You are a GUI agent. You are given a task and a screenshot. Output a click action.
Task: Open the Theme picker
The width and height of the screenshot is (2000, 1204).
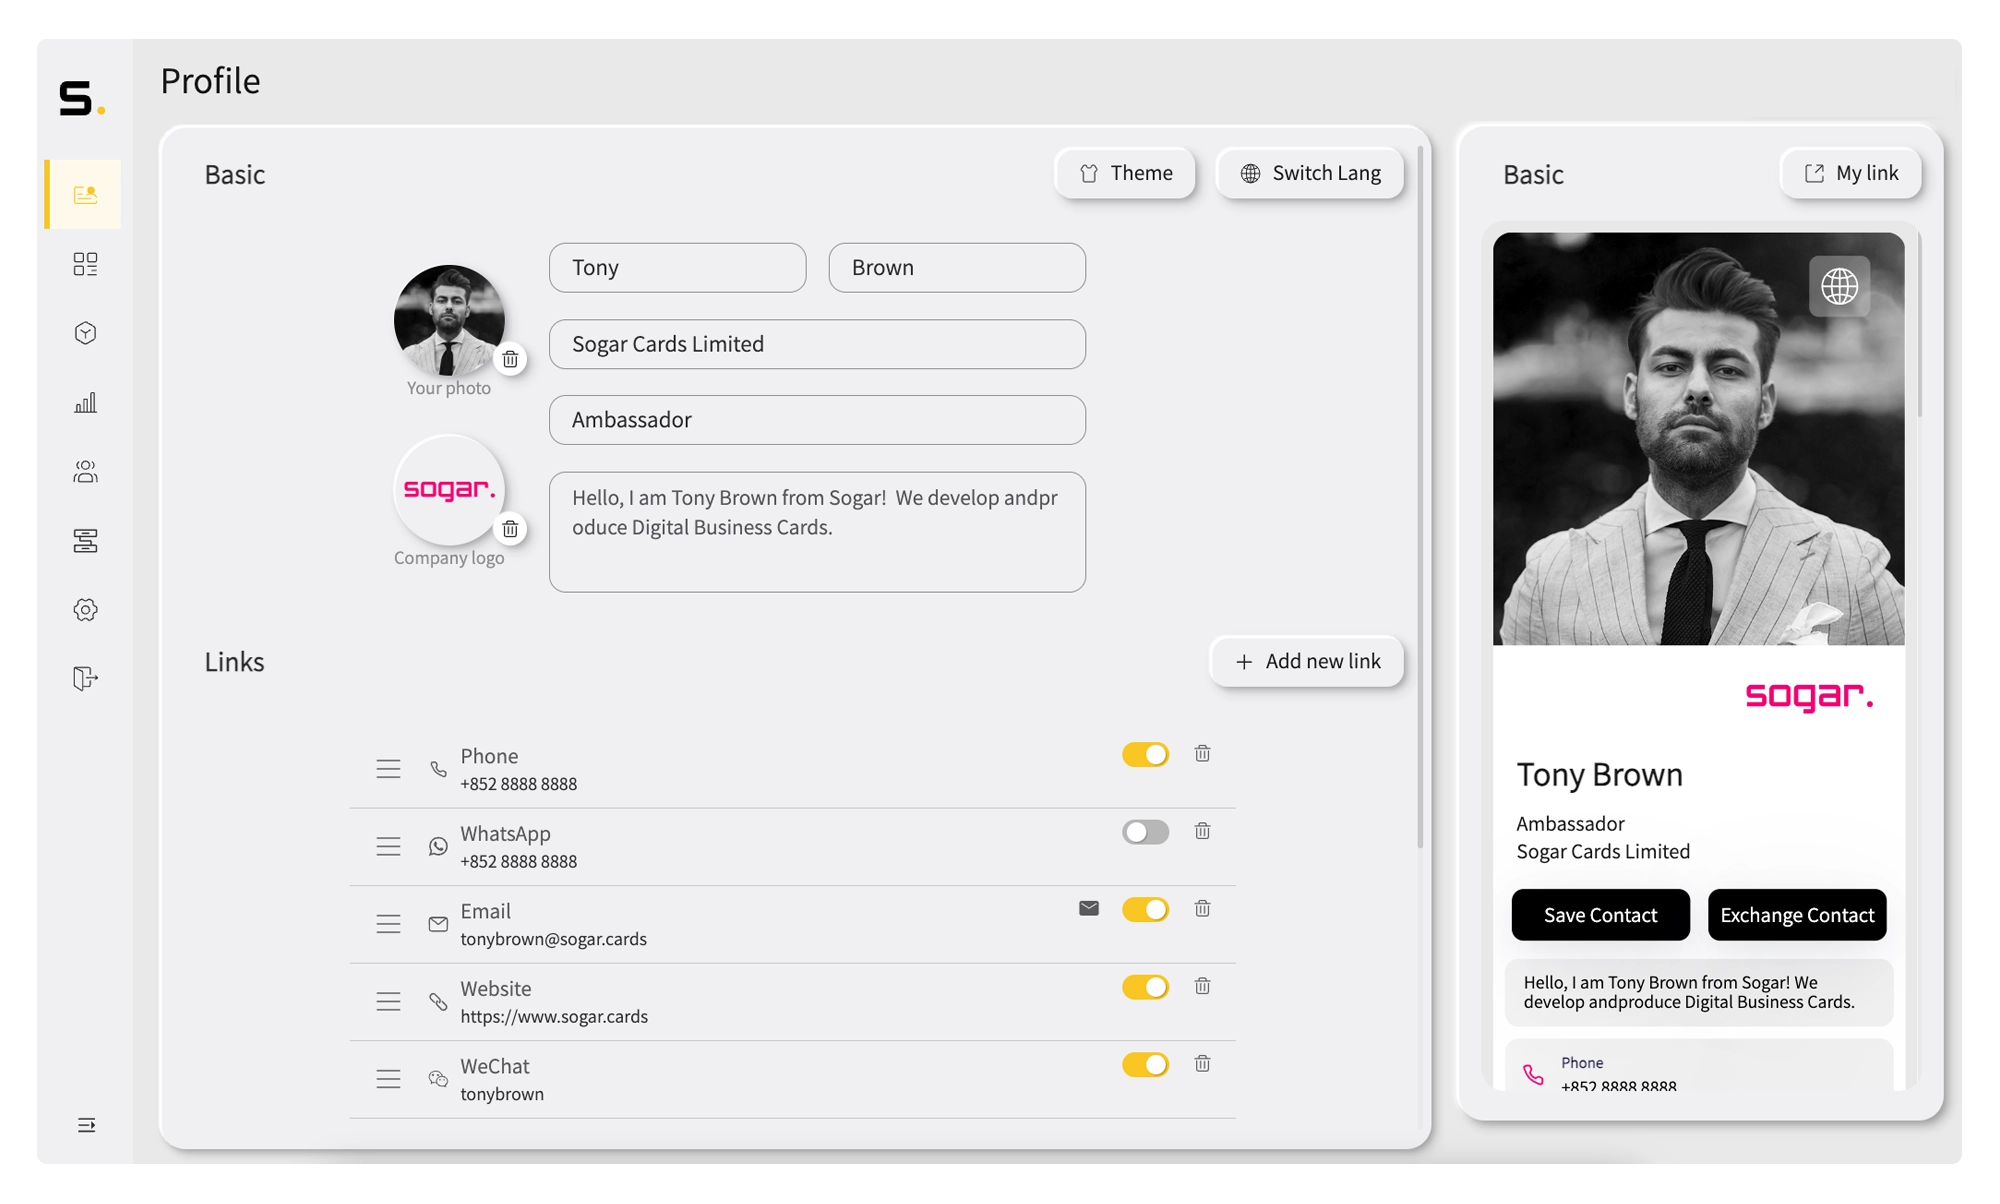tap(1125, 173)
